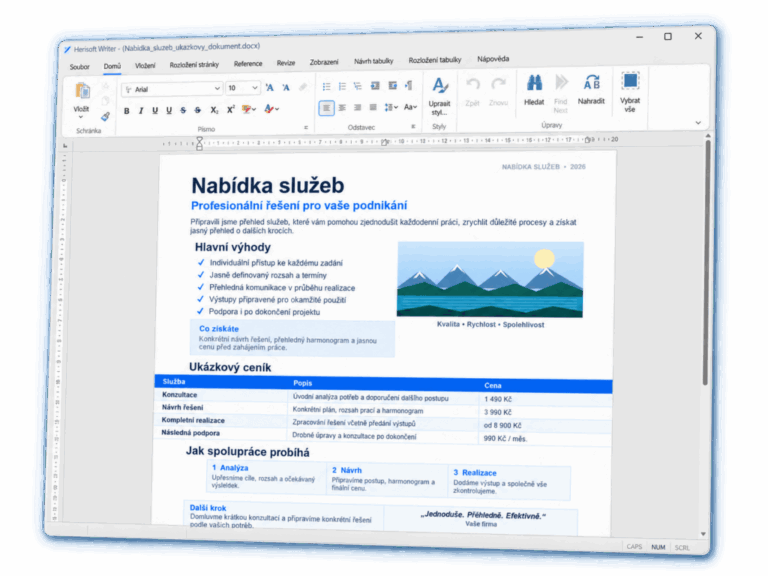This screenshot has width=768, height=576.
Task: Toggle paragraph marks pilcrow icon
Action: click(408, 85)
